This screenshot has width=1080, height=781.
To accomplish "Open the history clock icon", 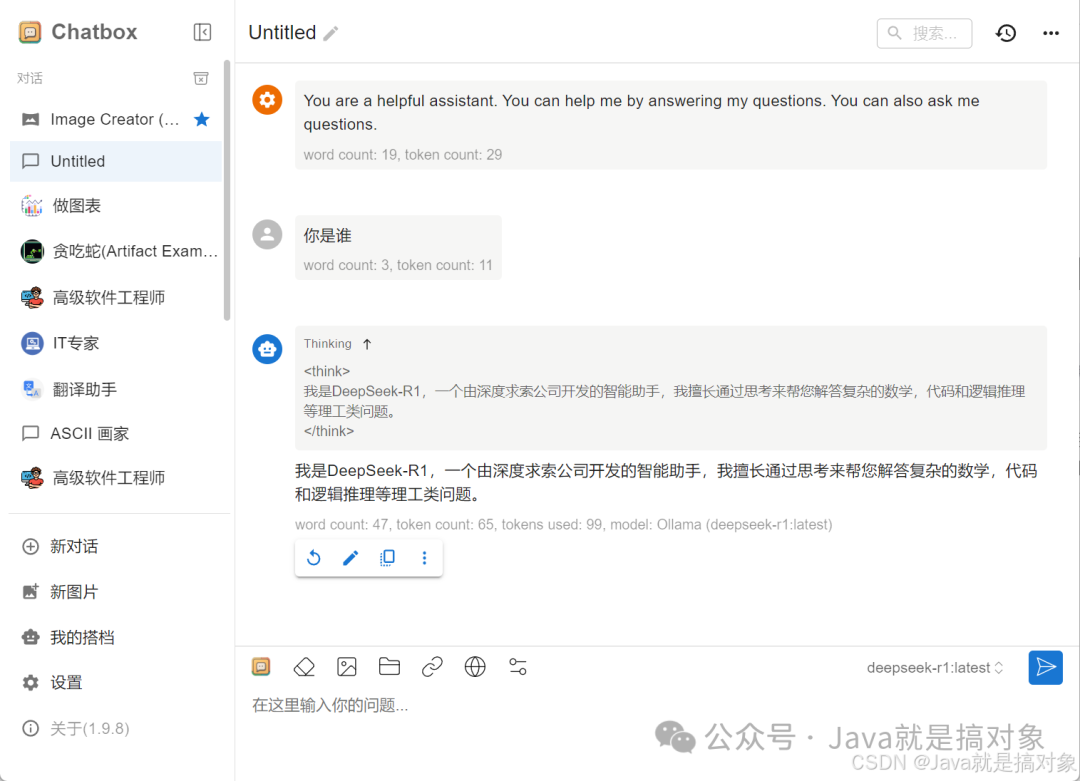I will pos(1006,33).
